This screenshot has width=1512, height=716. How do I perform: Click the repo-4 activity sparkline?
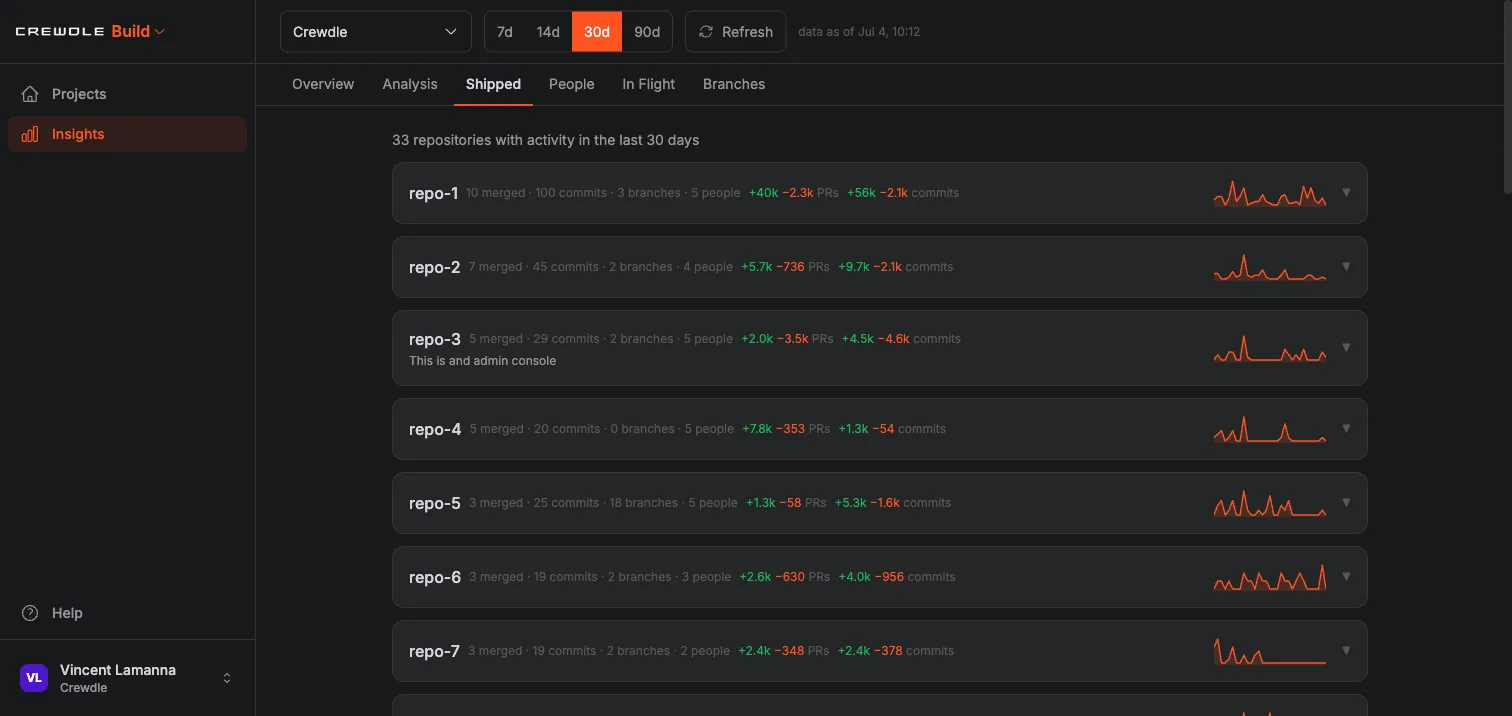(1270, 429)
